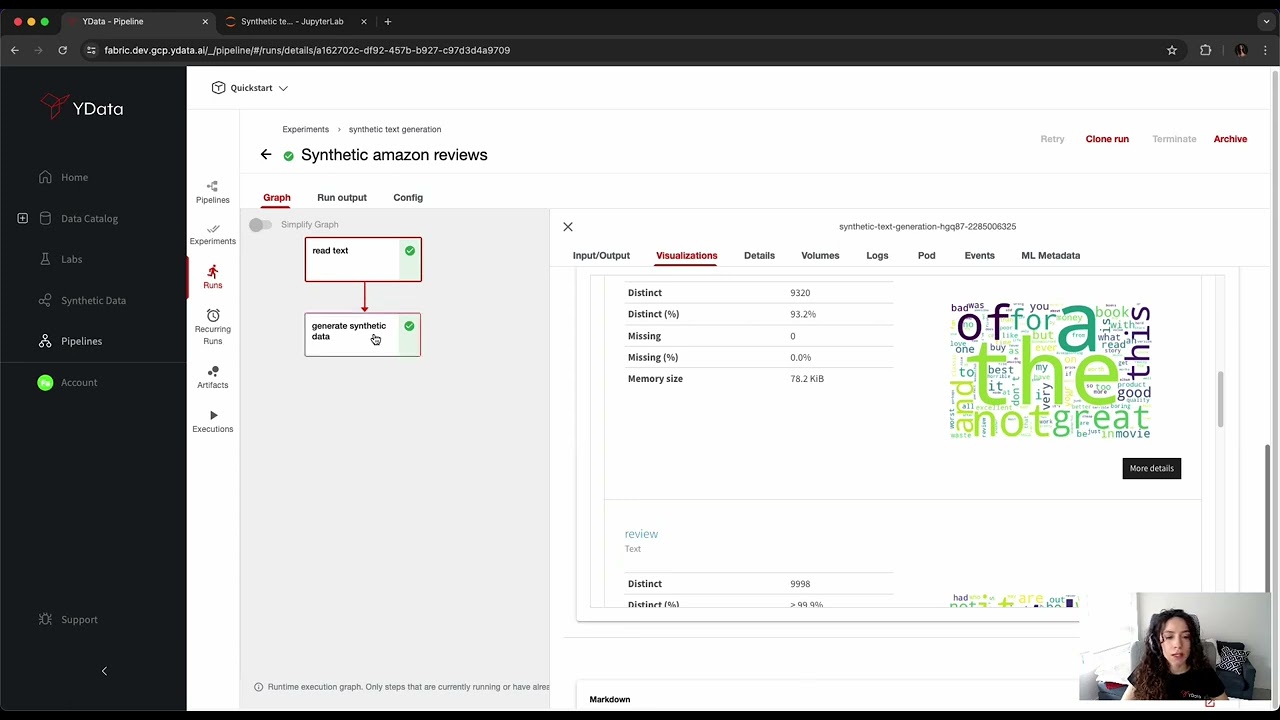This screenshot has height=720, width=1280.
Task: Collapse the left sidebar with chevron
Action: coord(104,671)
